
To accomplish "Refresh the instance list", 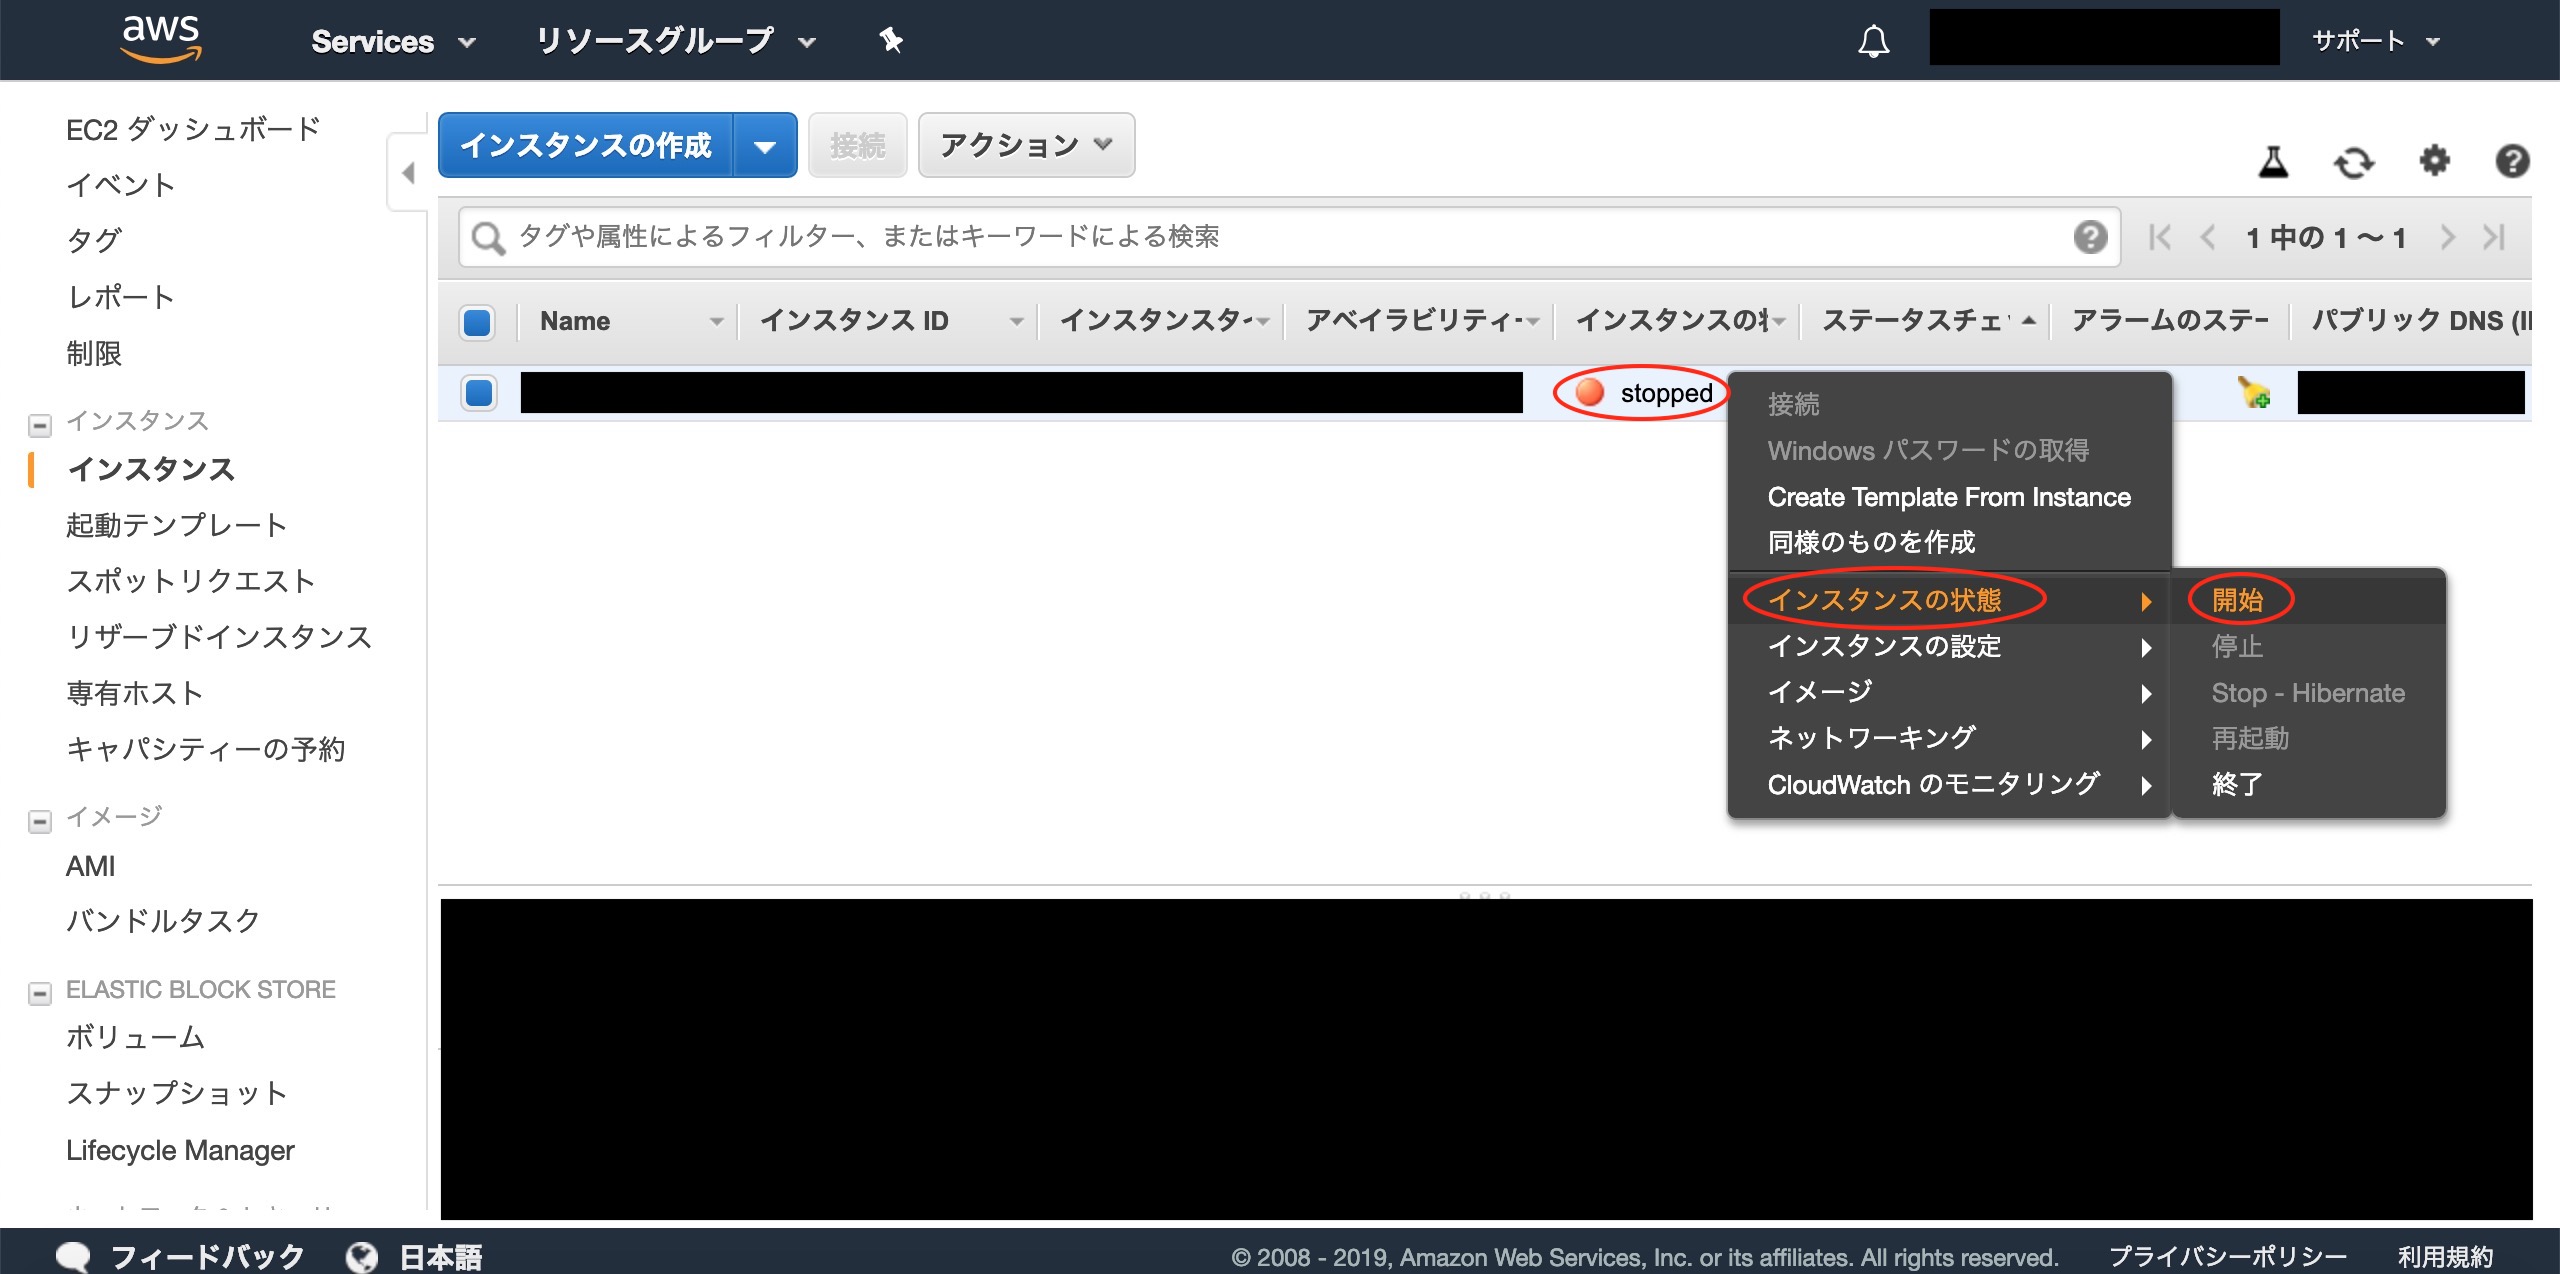I will [x=2353, y=161].
